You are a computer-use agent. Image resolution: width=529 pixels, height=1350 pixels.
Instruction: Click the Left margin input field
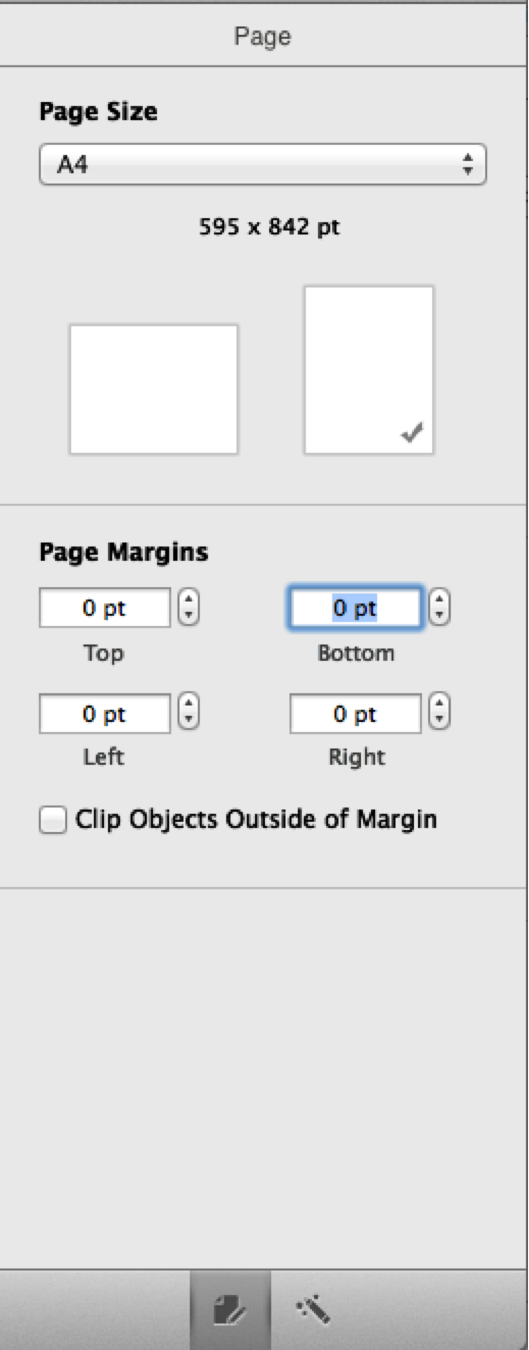105,714
